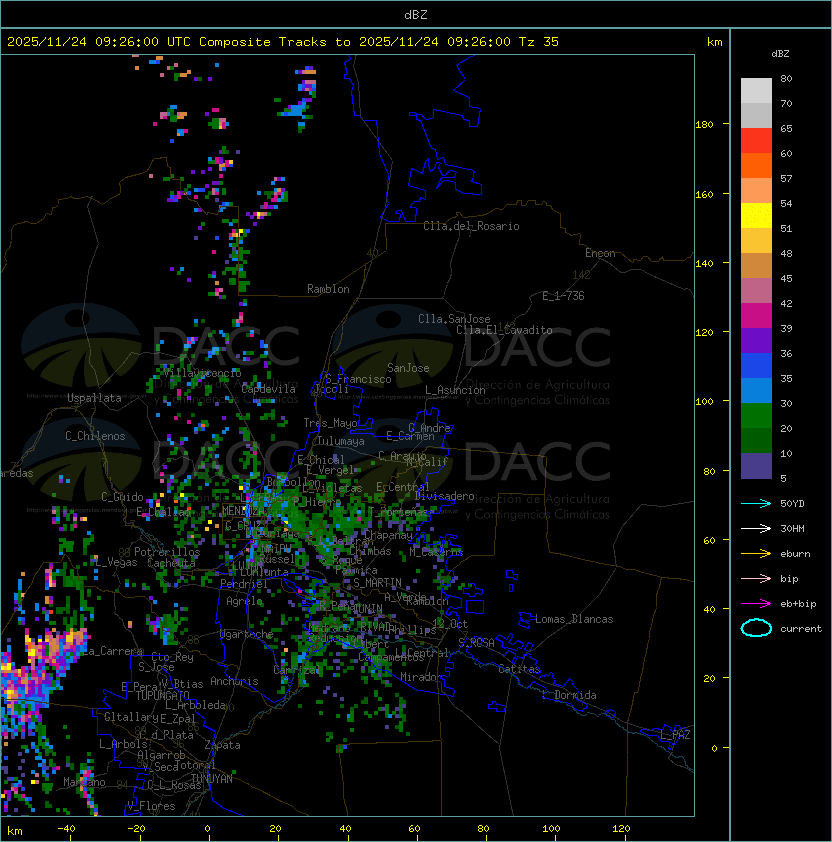Click the '-40' tick on bottom axis
This screenshot has width=832, height=842.
(66, 829)
